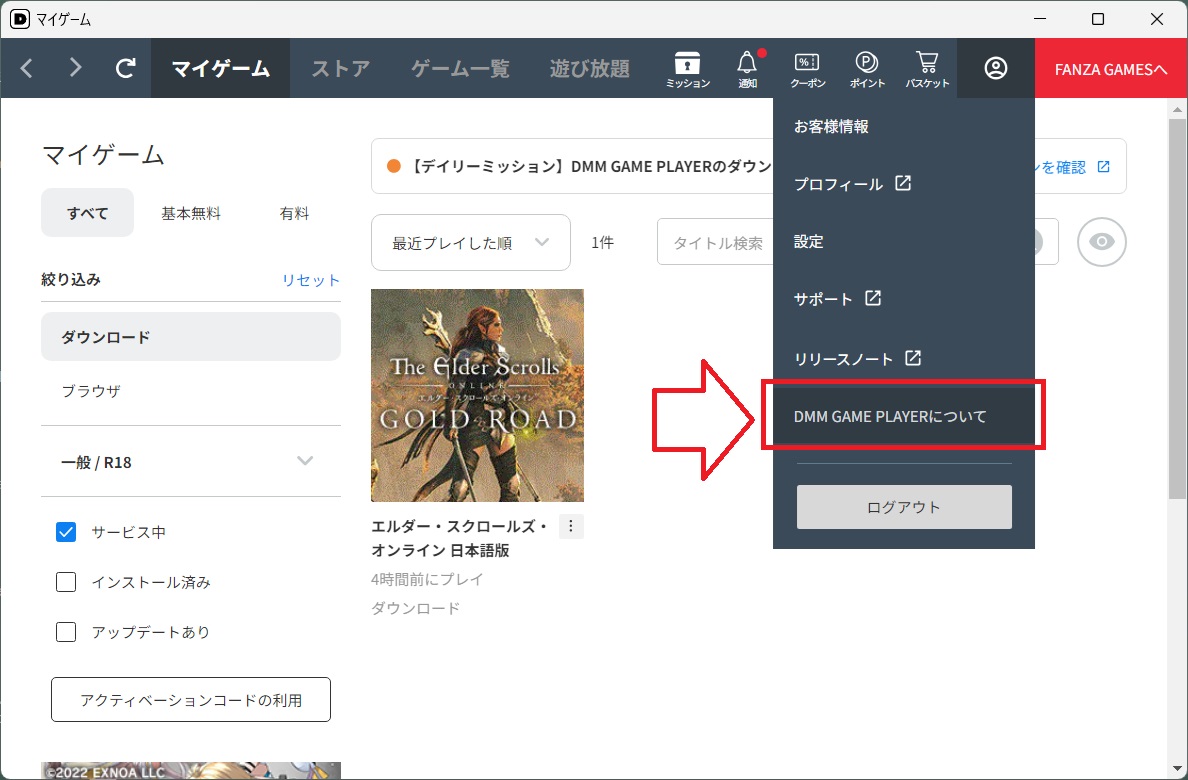Click in the タイトル検索 search field

715,243
